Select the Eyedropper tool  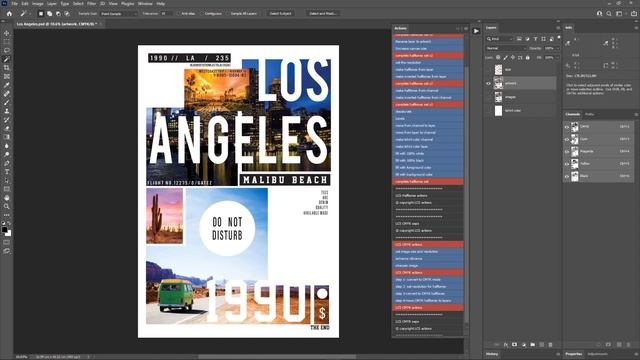[7, 85]
